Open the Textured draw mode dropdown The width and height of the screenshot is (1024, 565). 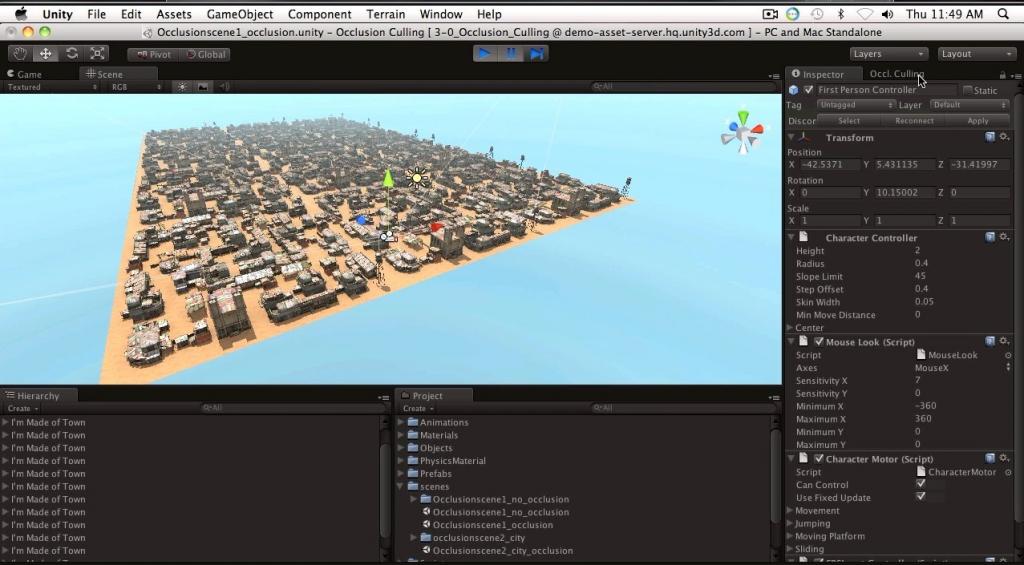click(x=51, y=87)
